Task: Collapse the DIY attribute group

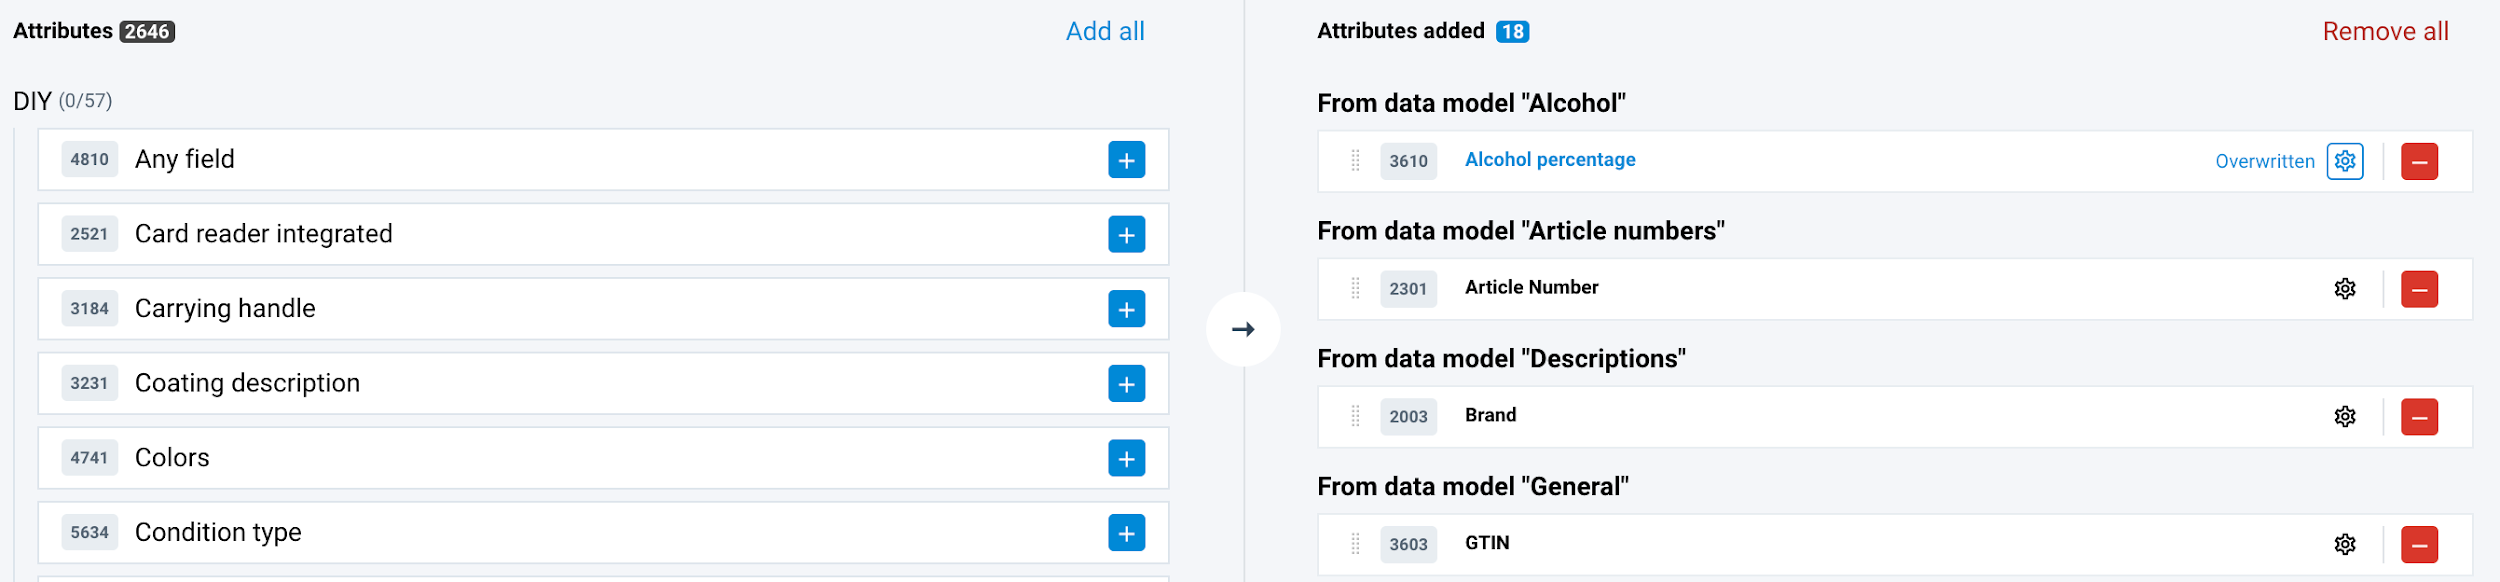Action: coord(33,101)
